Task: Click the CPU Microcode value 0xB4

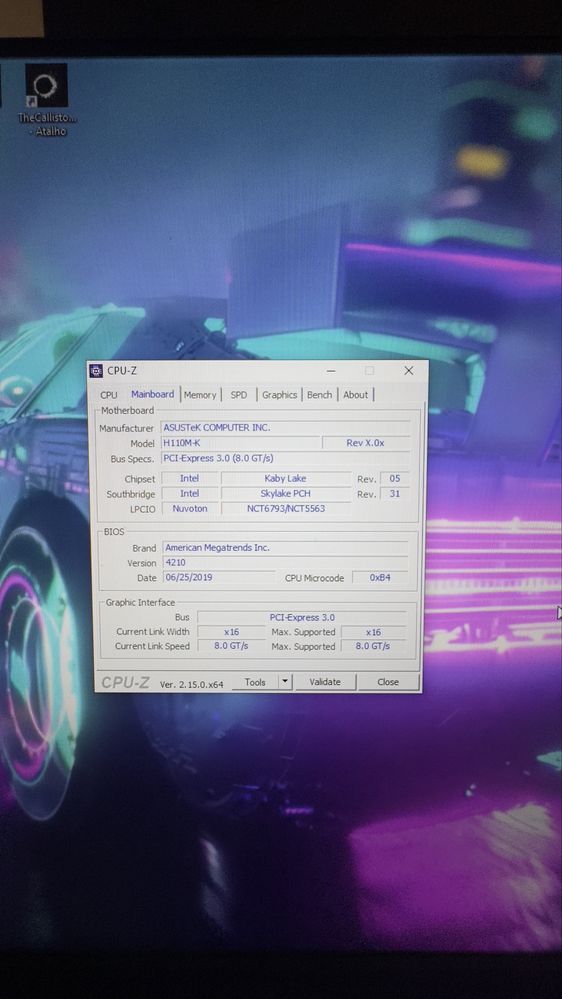Action: pyautogui.click(x=380, y=579)
